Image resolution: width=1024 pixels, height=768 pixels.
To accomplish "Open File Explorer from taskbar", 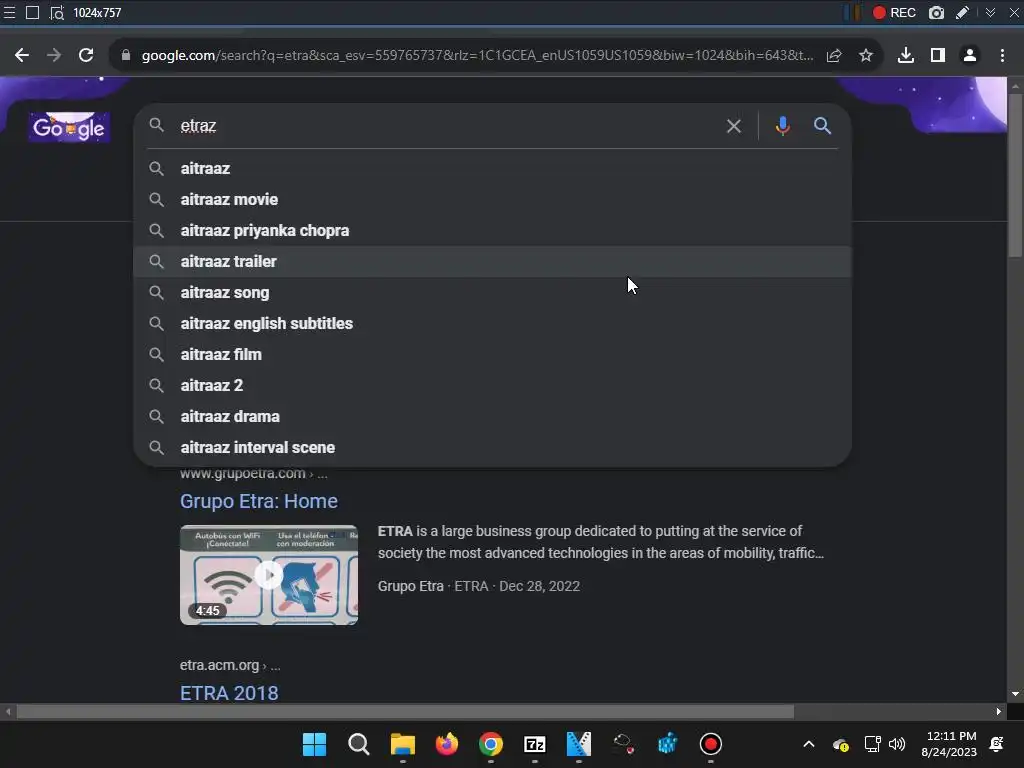I will coord(403,744).
